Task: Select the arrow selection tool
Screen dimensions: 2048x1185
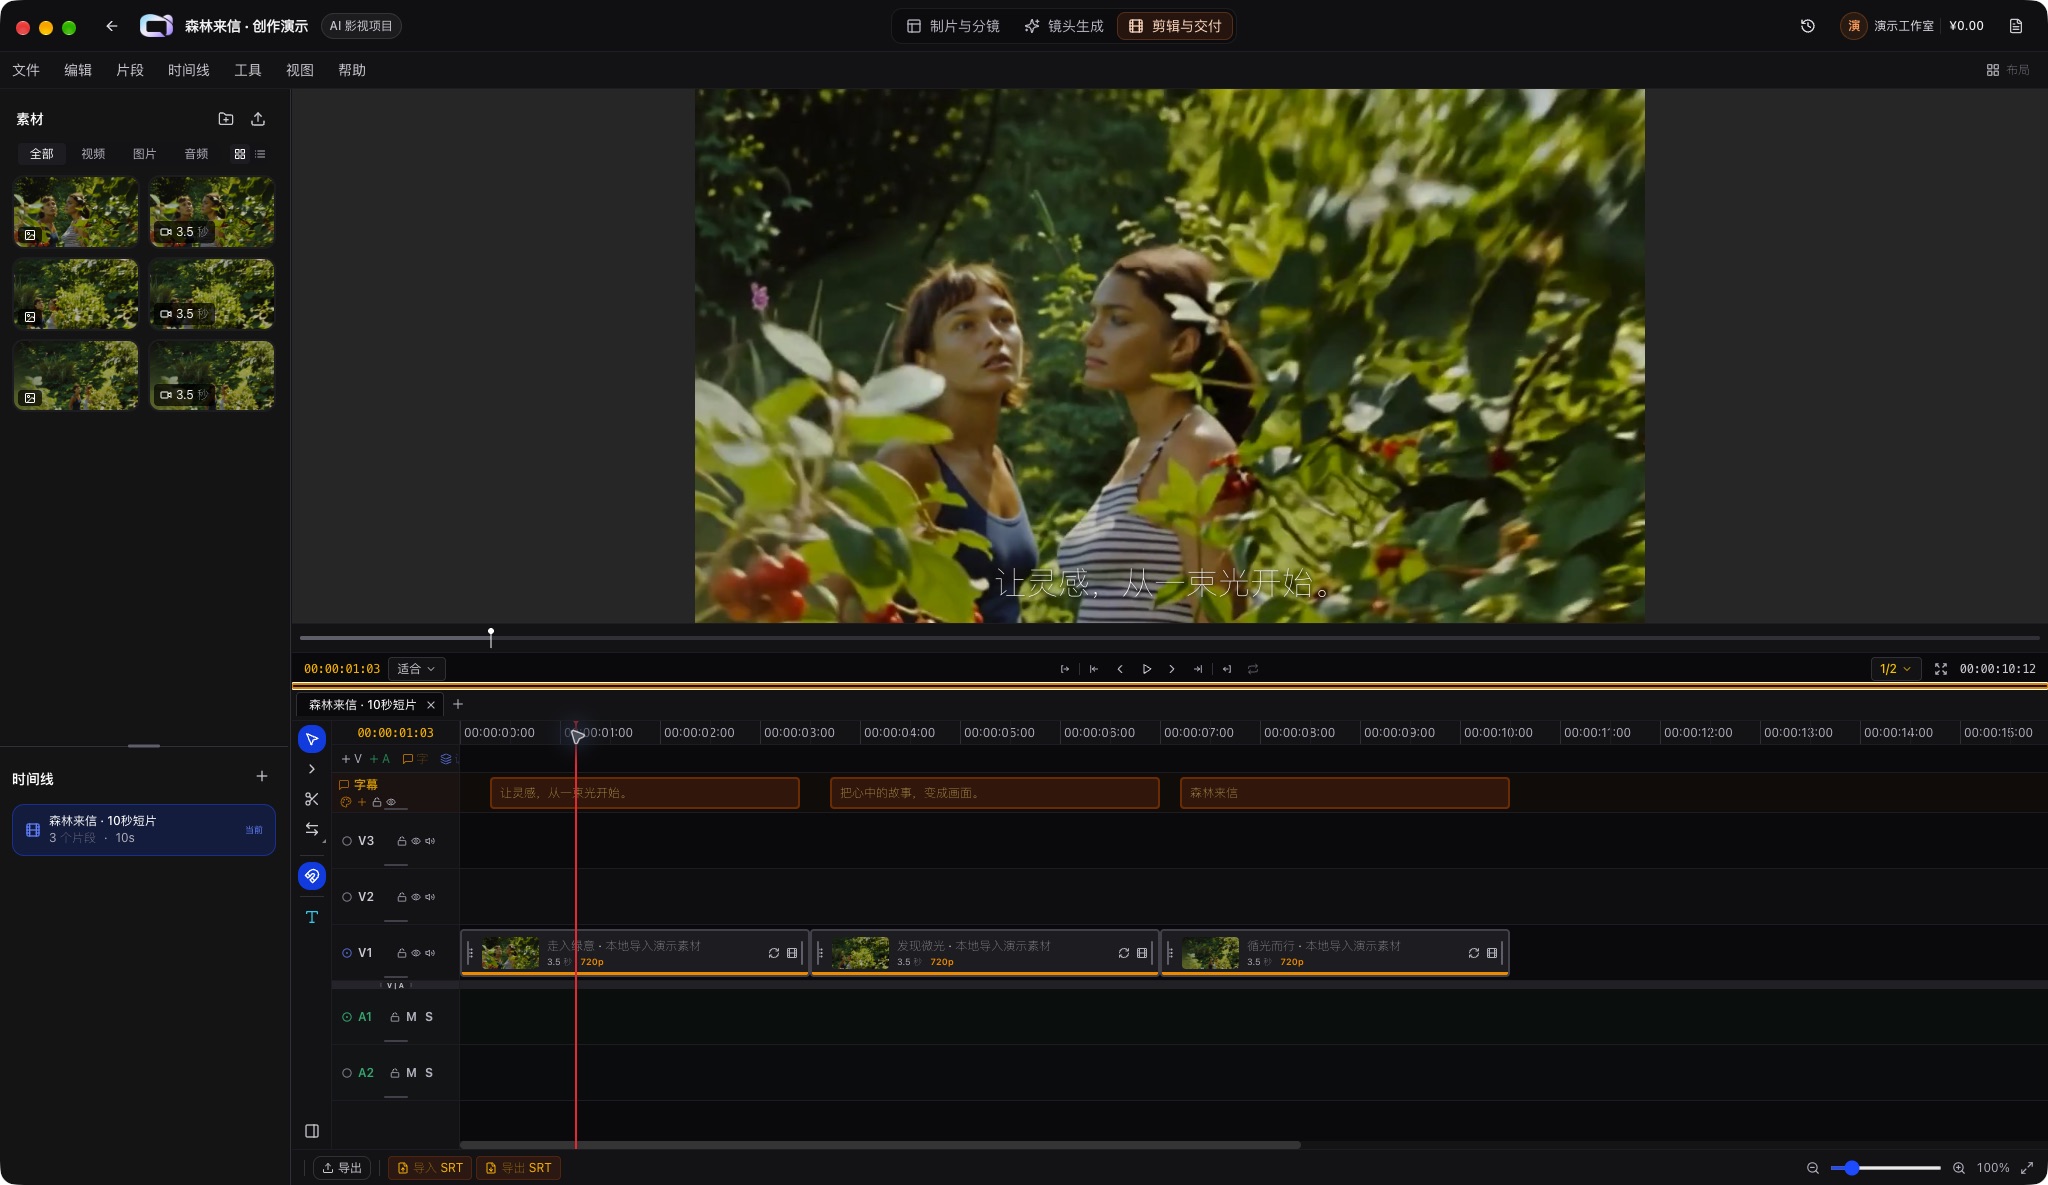Action: (312, 739)
